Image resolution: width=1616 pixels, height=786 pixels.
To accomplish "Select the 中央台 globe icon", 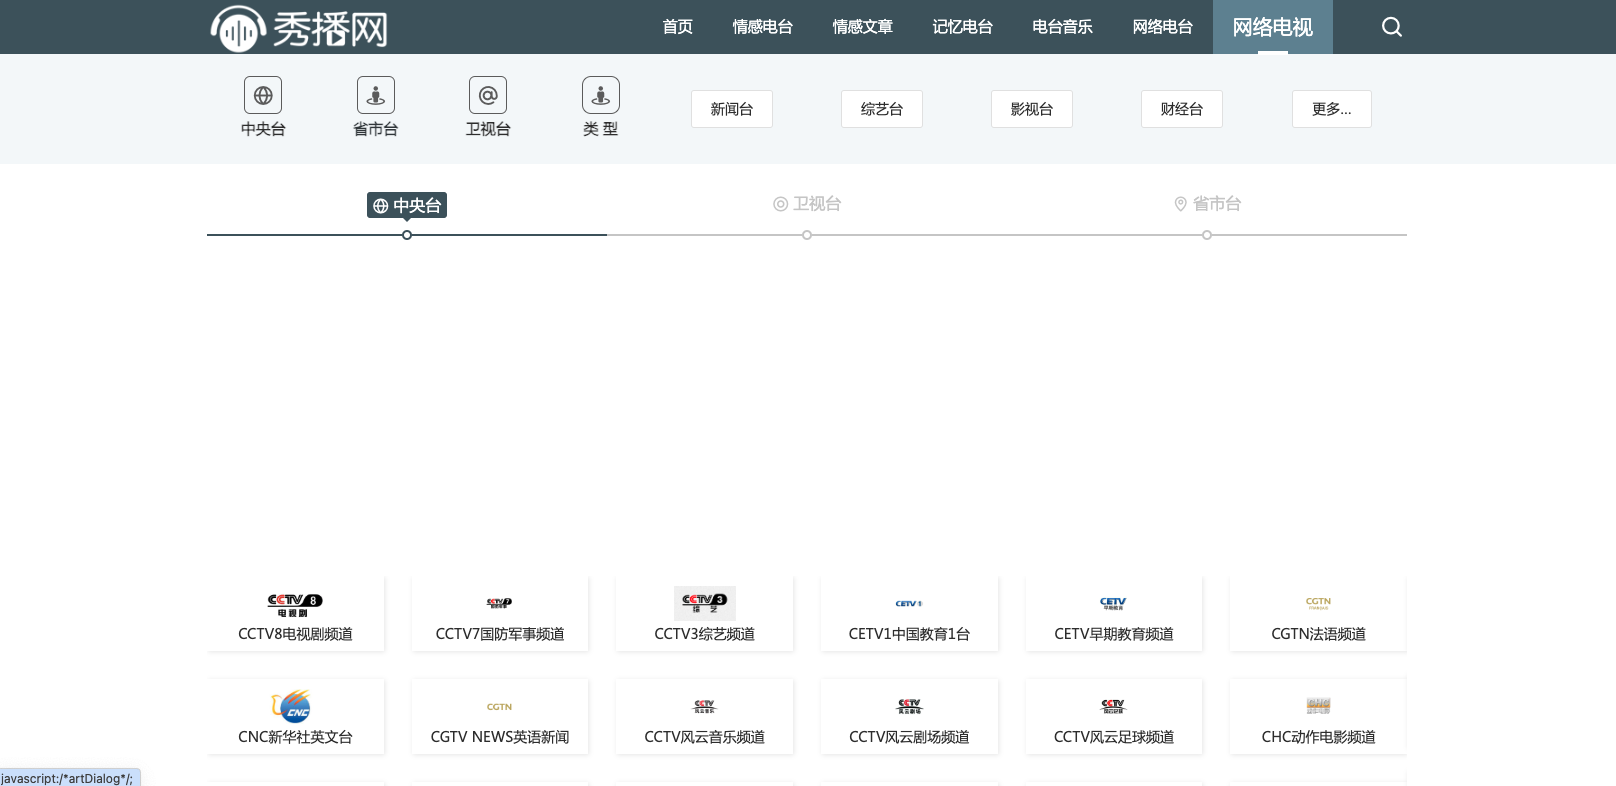I will [263, 95].
